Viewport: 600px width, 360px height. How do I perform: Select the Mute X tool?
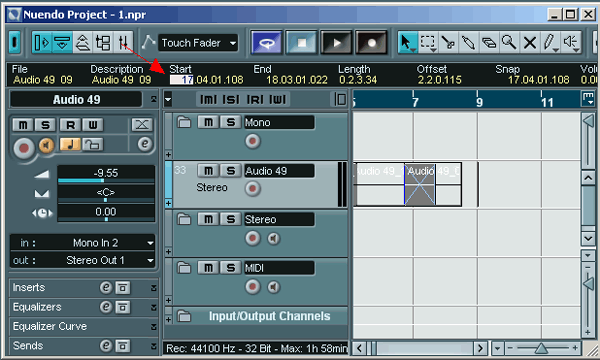(x=530, y=42)
